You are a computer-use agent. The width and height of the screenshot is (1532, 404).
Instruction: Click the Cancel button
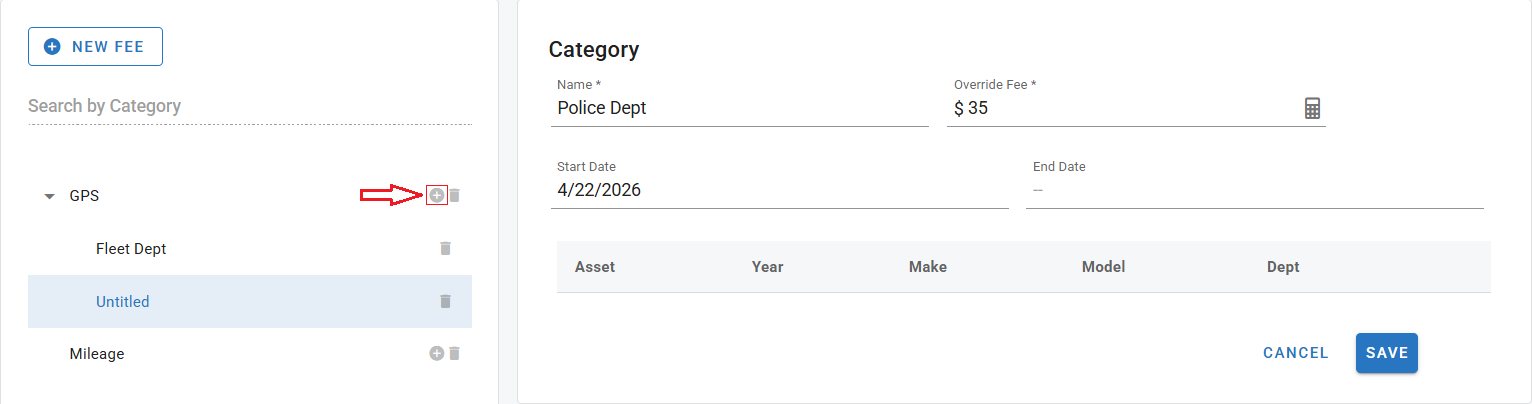point(1296,353)
